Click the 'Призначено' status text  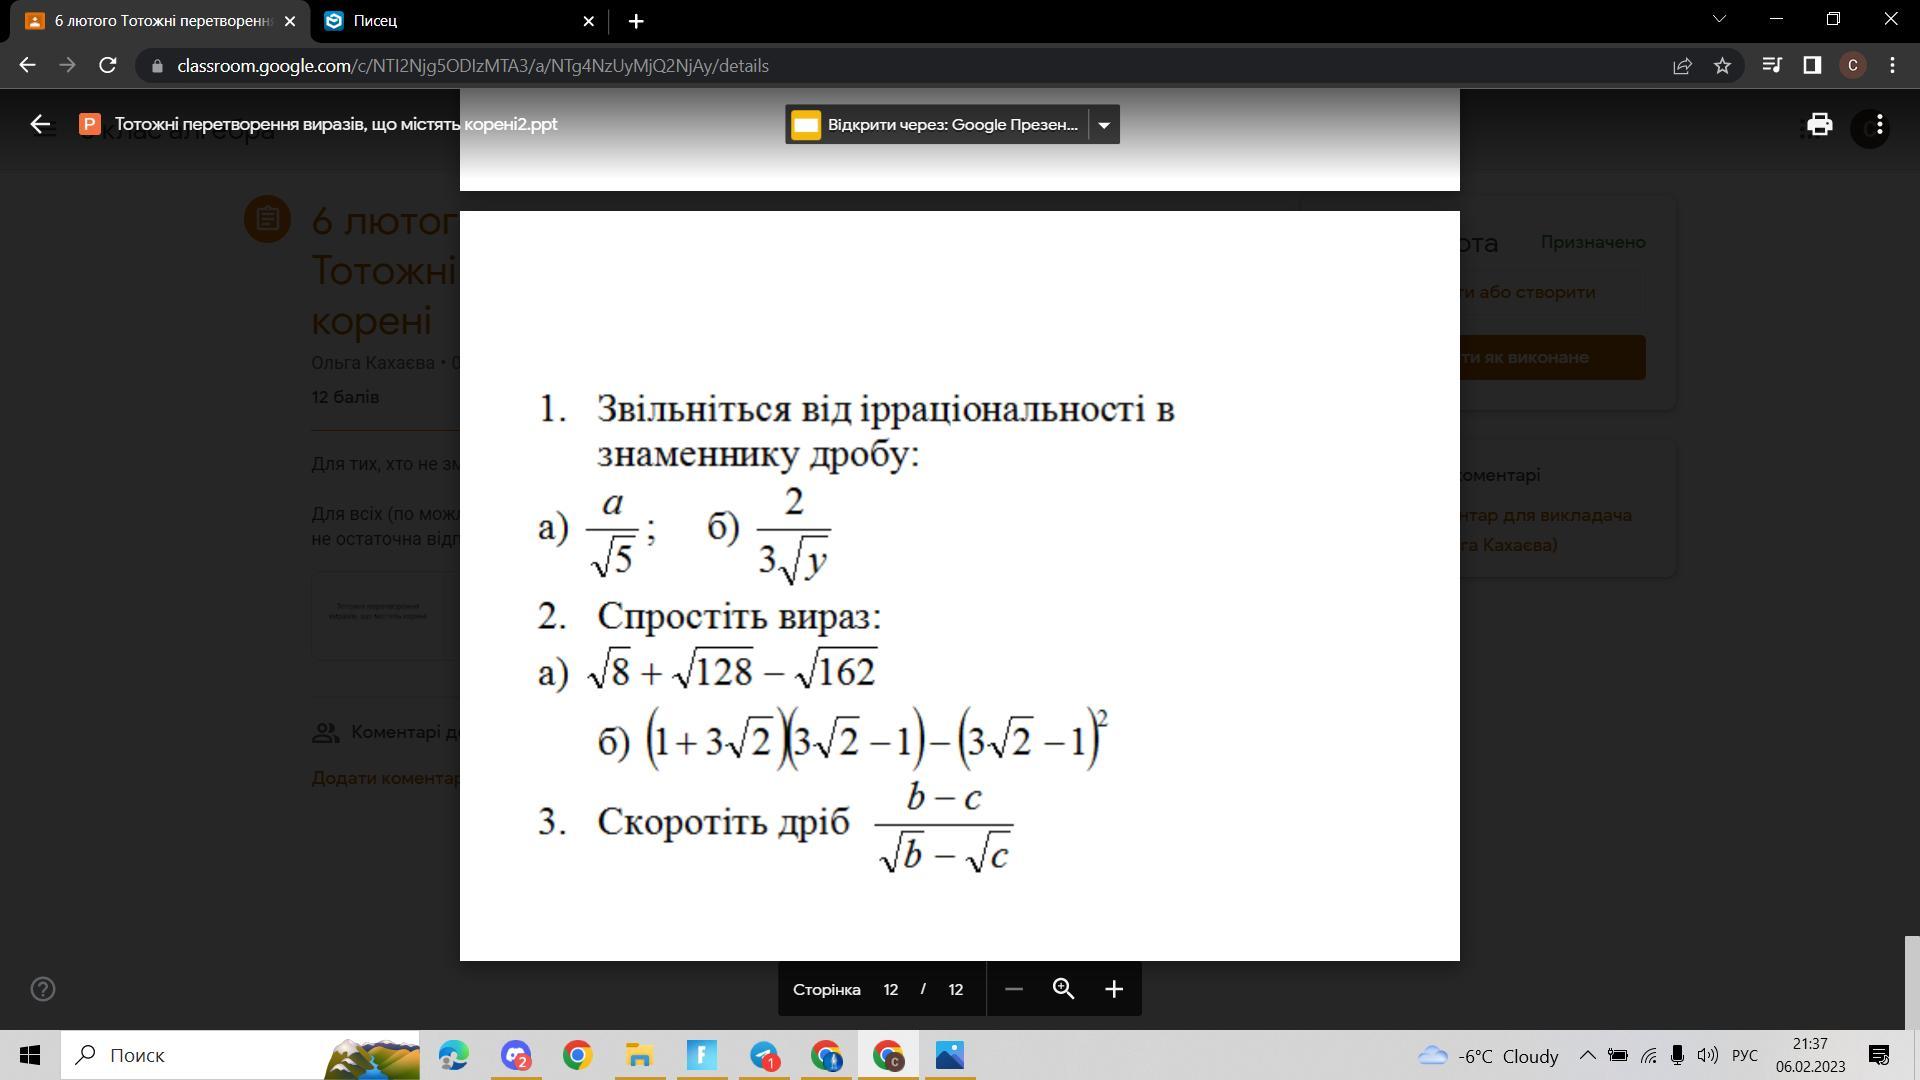pos(1593,242)
